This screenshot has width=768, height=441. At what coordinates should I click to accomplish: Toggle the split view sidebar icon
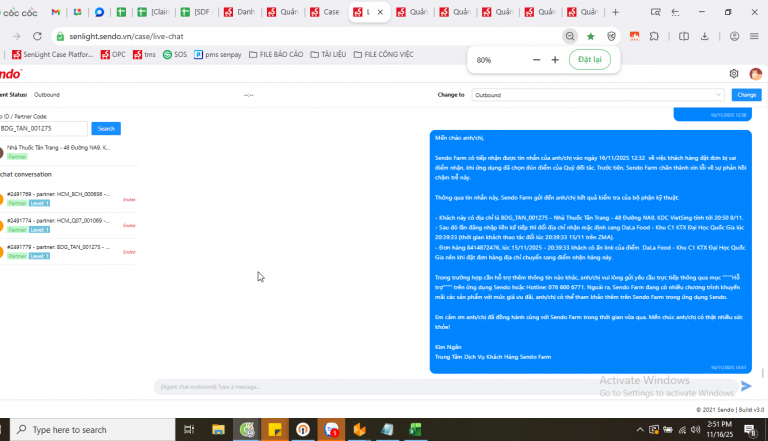click(684, 36)
